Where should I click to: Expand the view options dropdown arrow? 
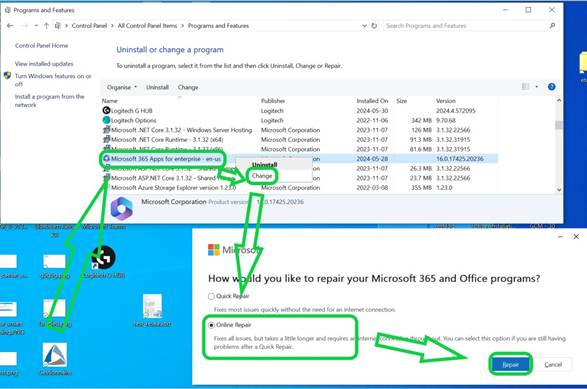coord(536,87)
